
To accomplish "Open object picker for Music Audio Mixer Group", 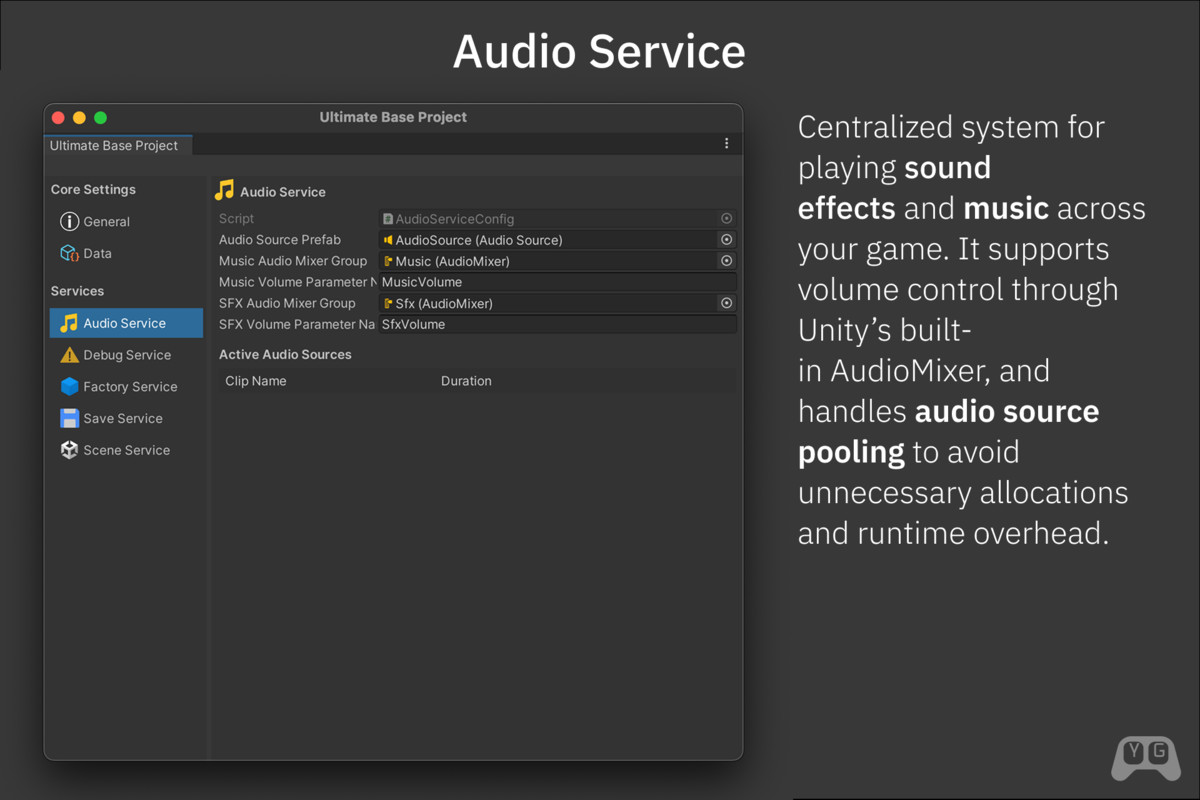I will pyautogui.click(x=727, y=261).
